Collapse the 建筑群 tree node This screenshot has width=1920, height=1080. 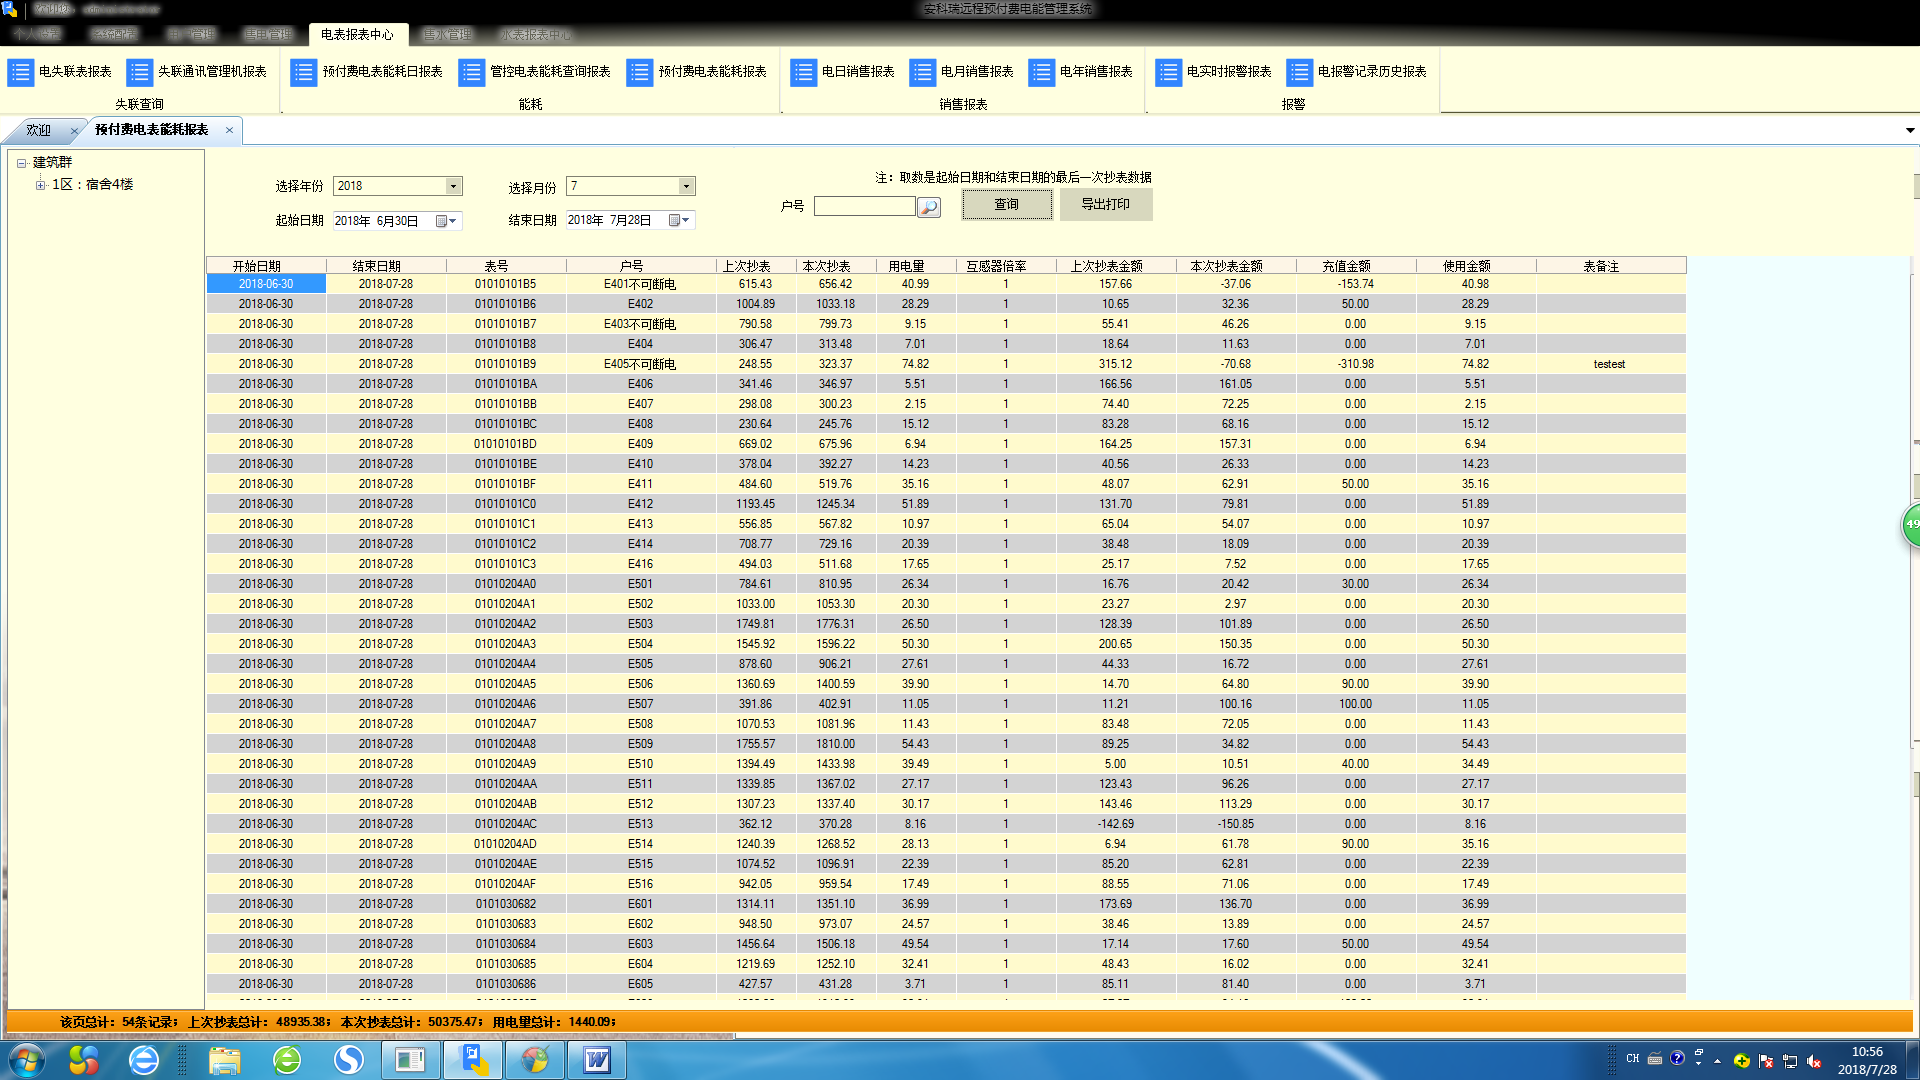click(x=21, y=163)
